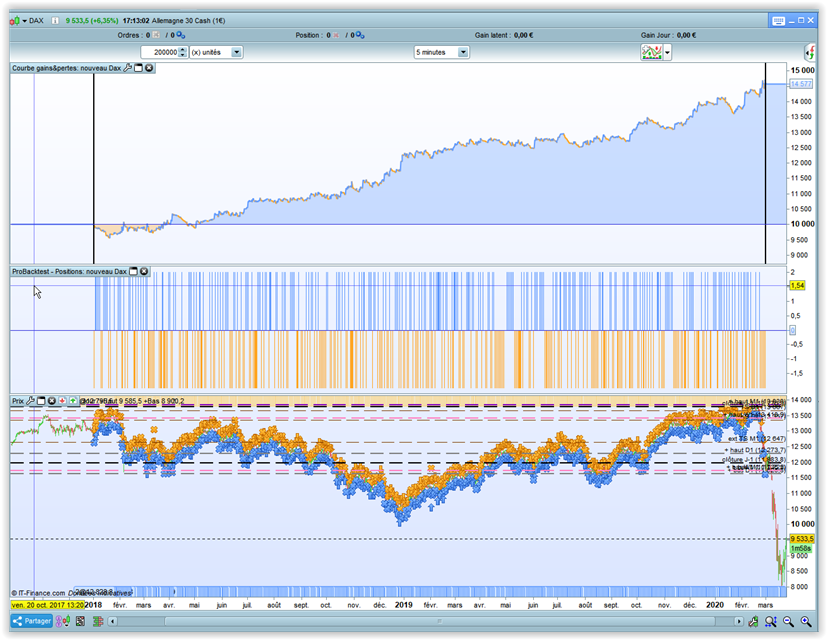Open settings wrench for Courbe gains&pertes

[128, 68]
